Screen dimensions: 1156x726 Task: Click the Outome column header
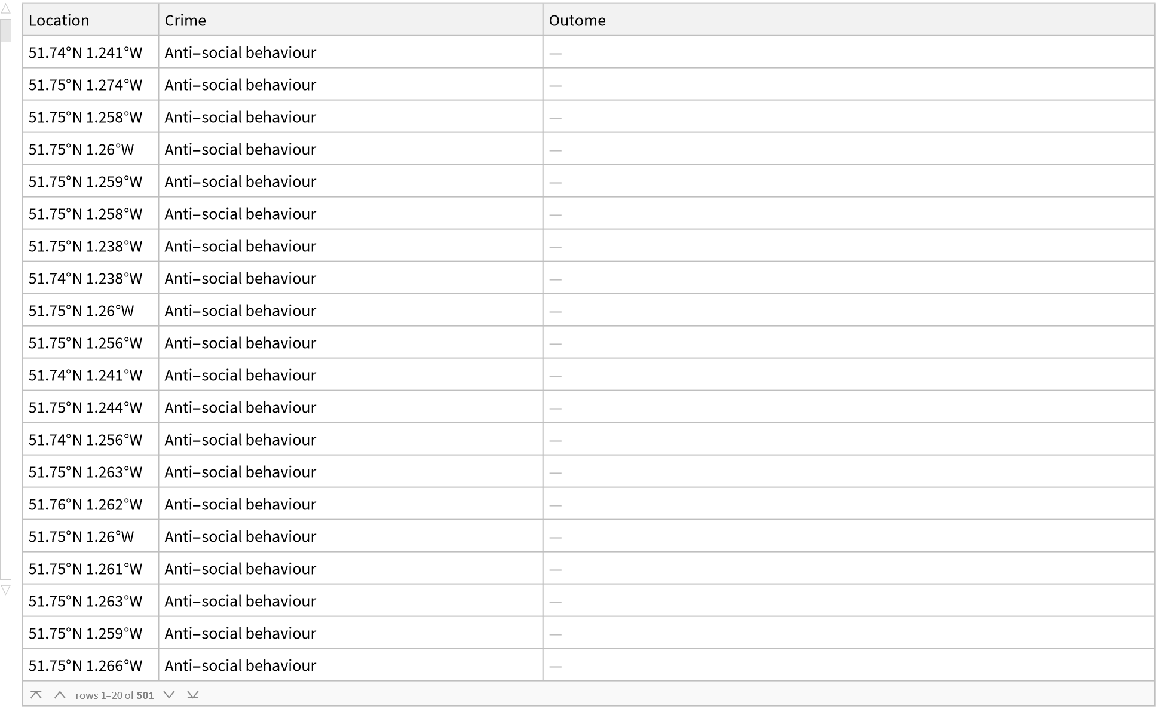(848, 20)
